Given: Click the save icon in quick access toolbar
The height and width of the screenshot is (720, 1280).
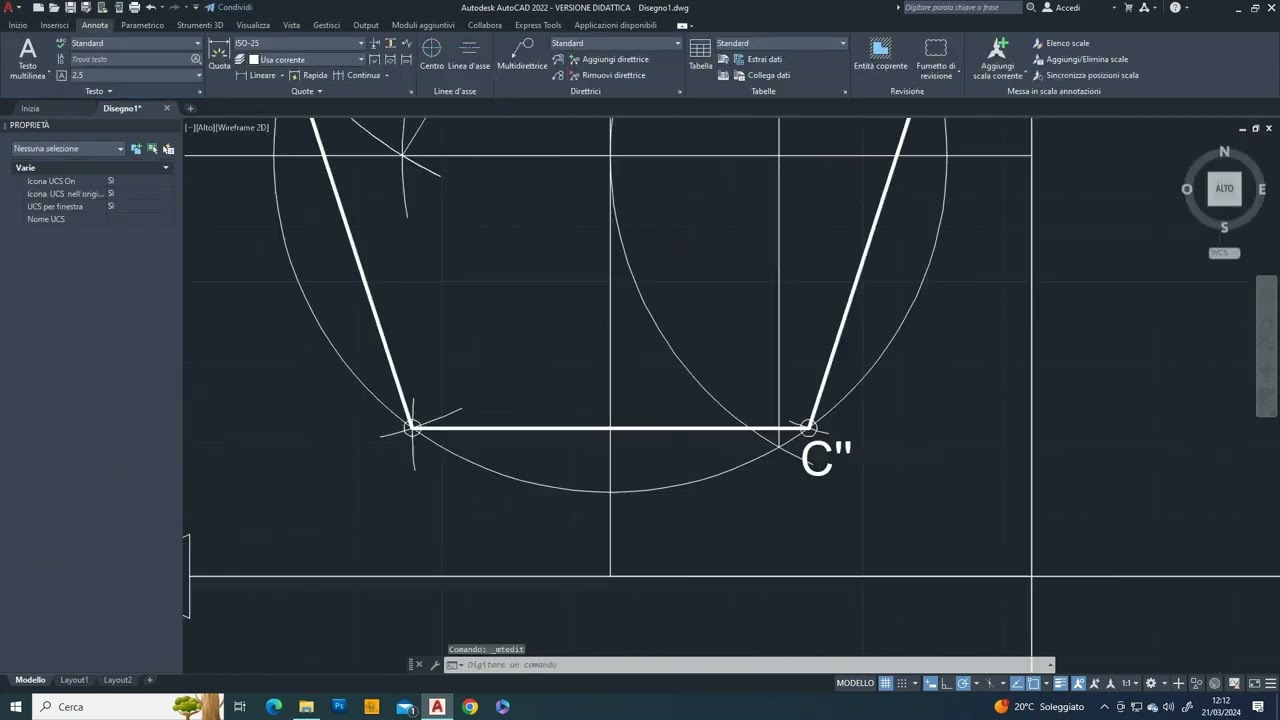Looking at the screenshot, I should point(70,7).
